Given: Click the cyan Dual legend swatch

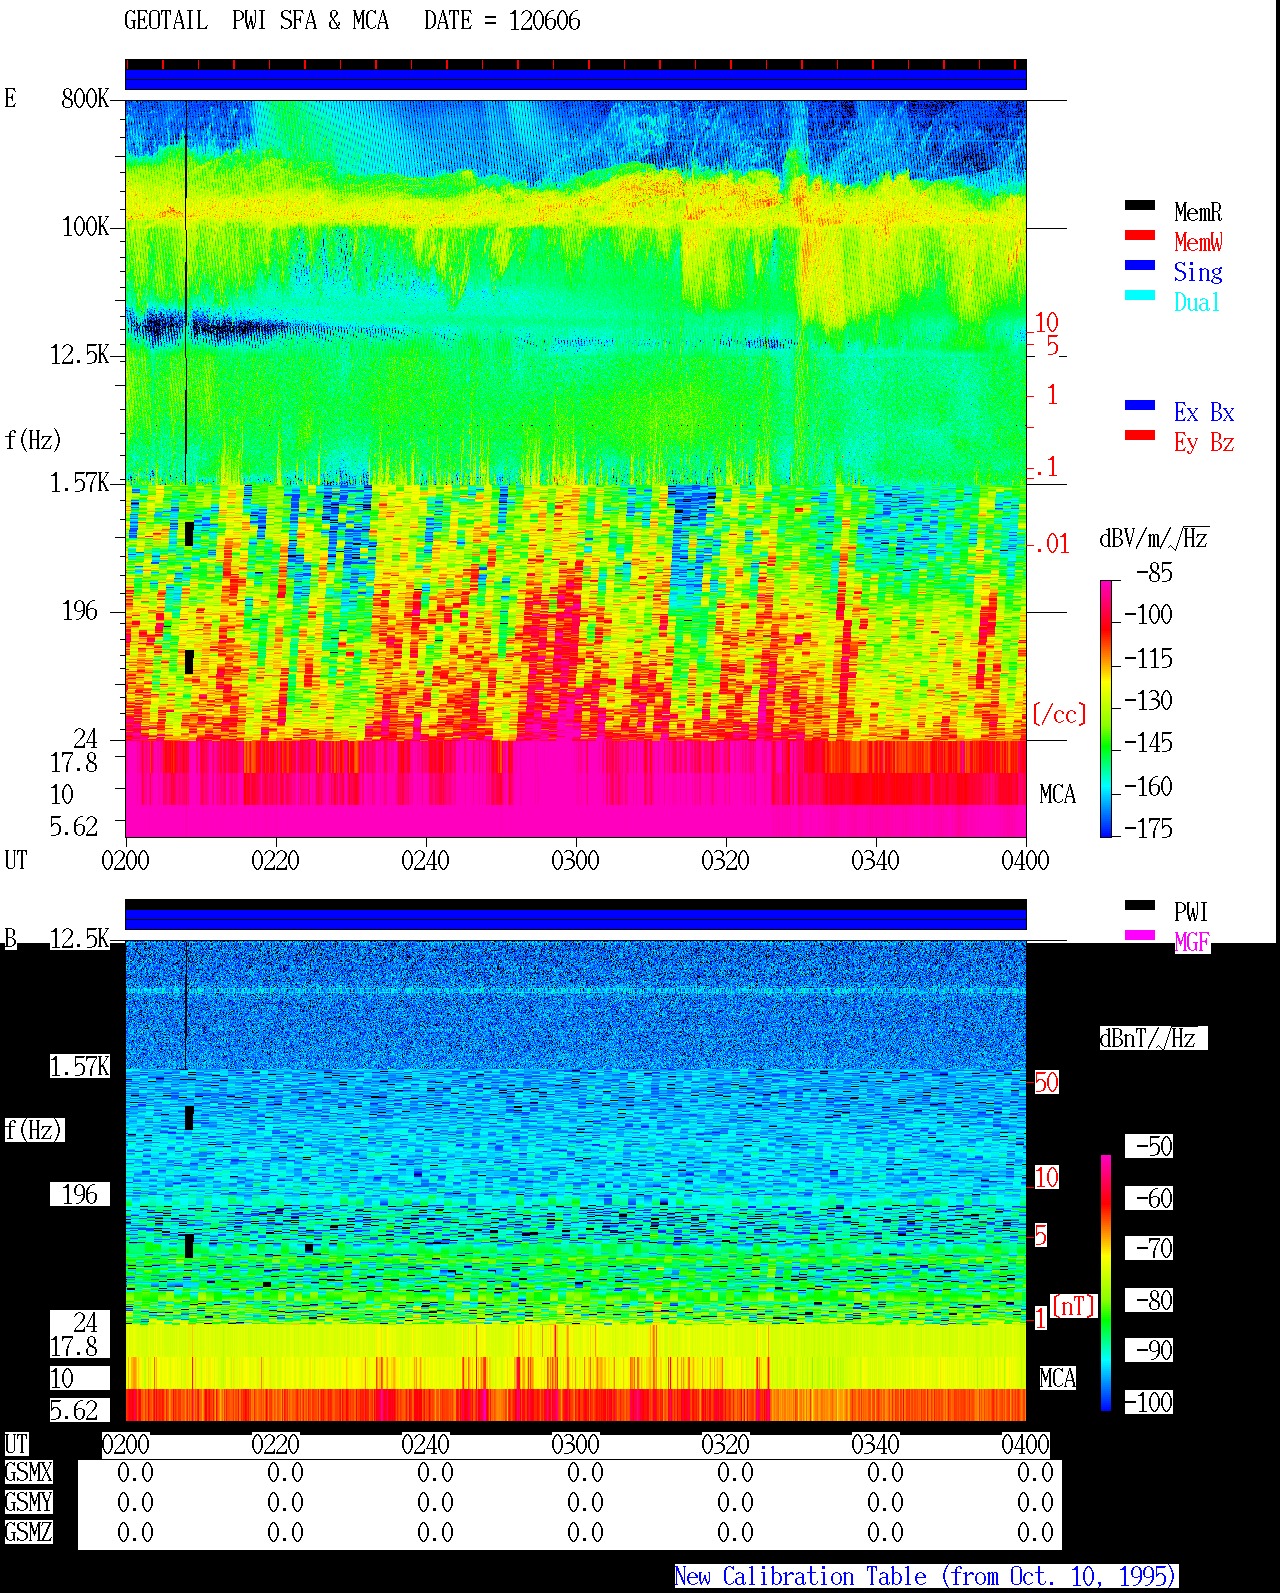Looking at the screenshot, I should (1140, 296).
